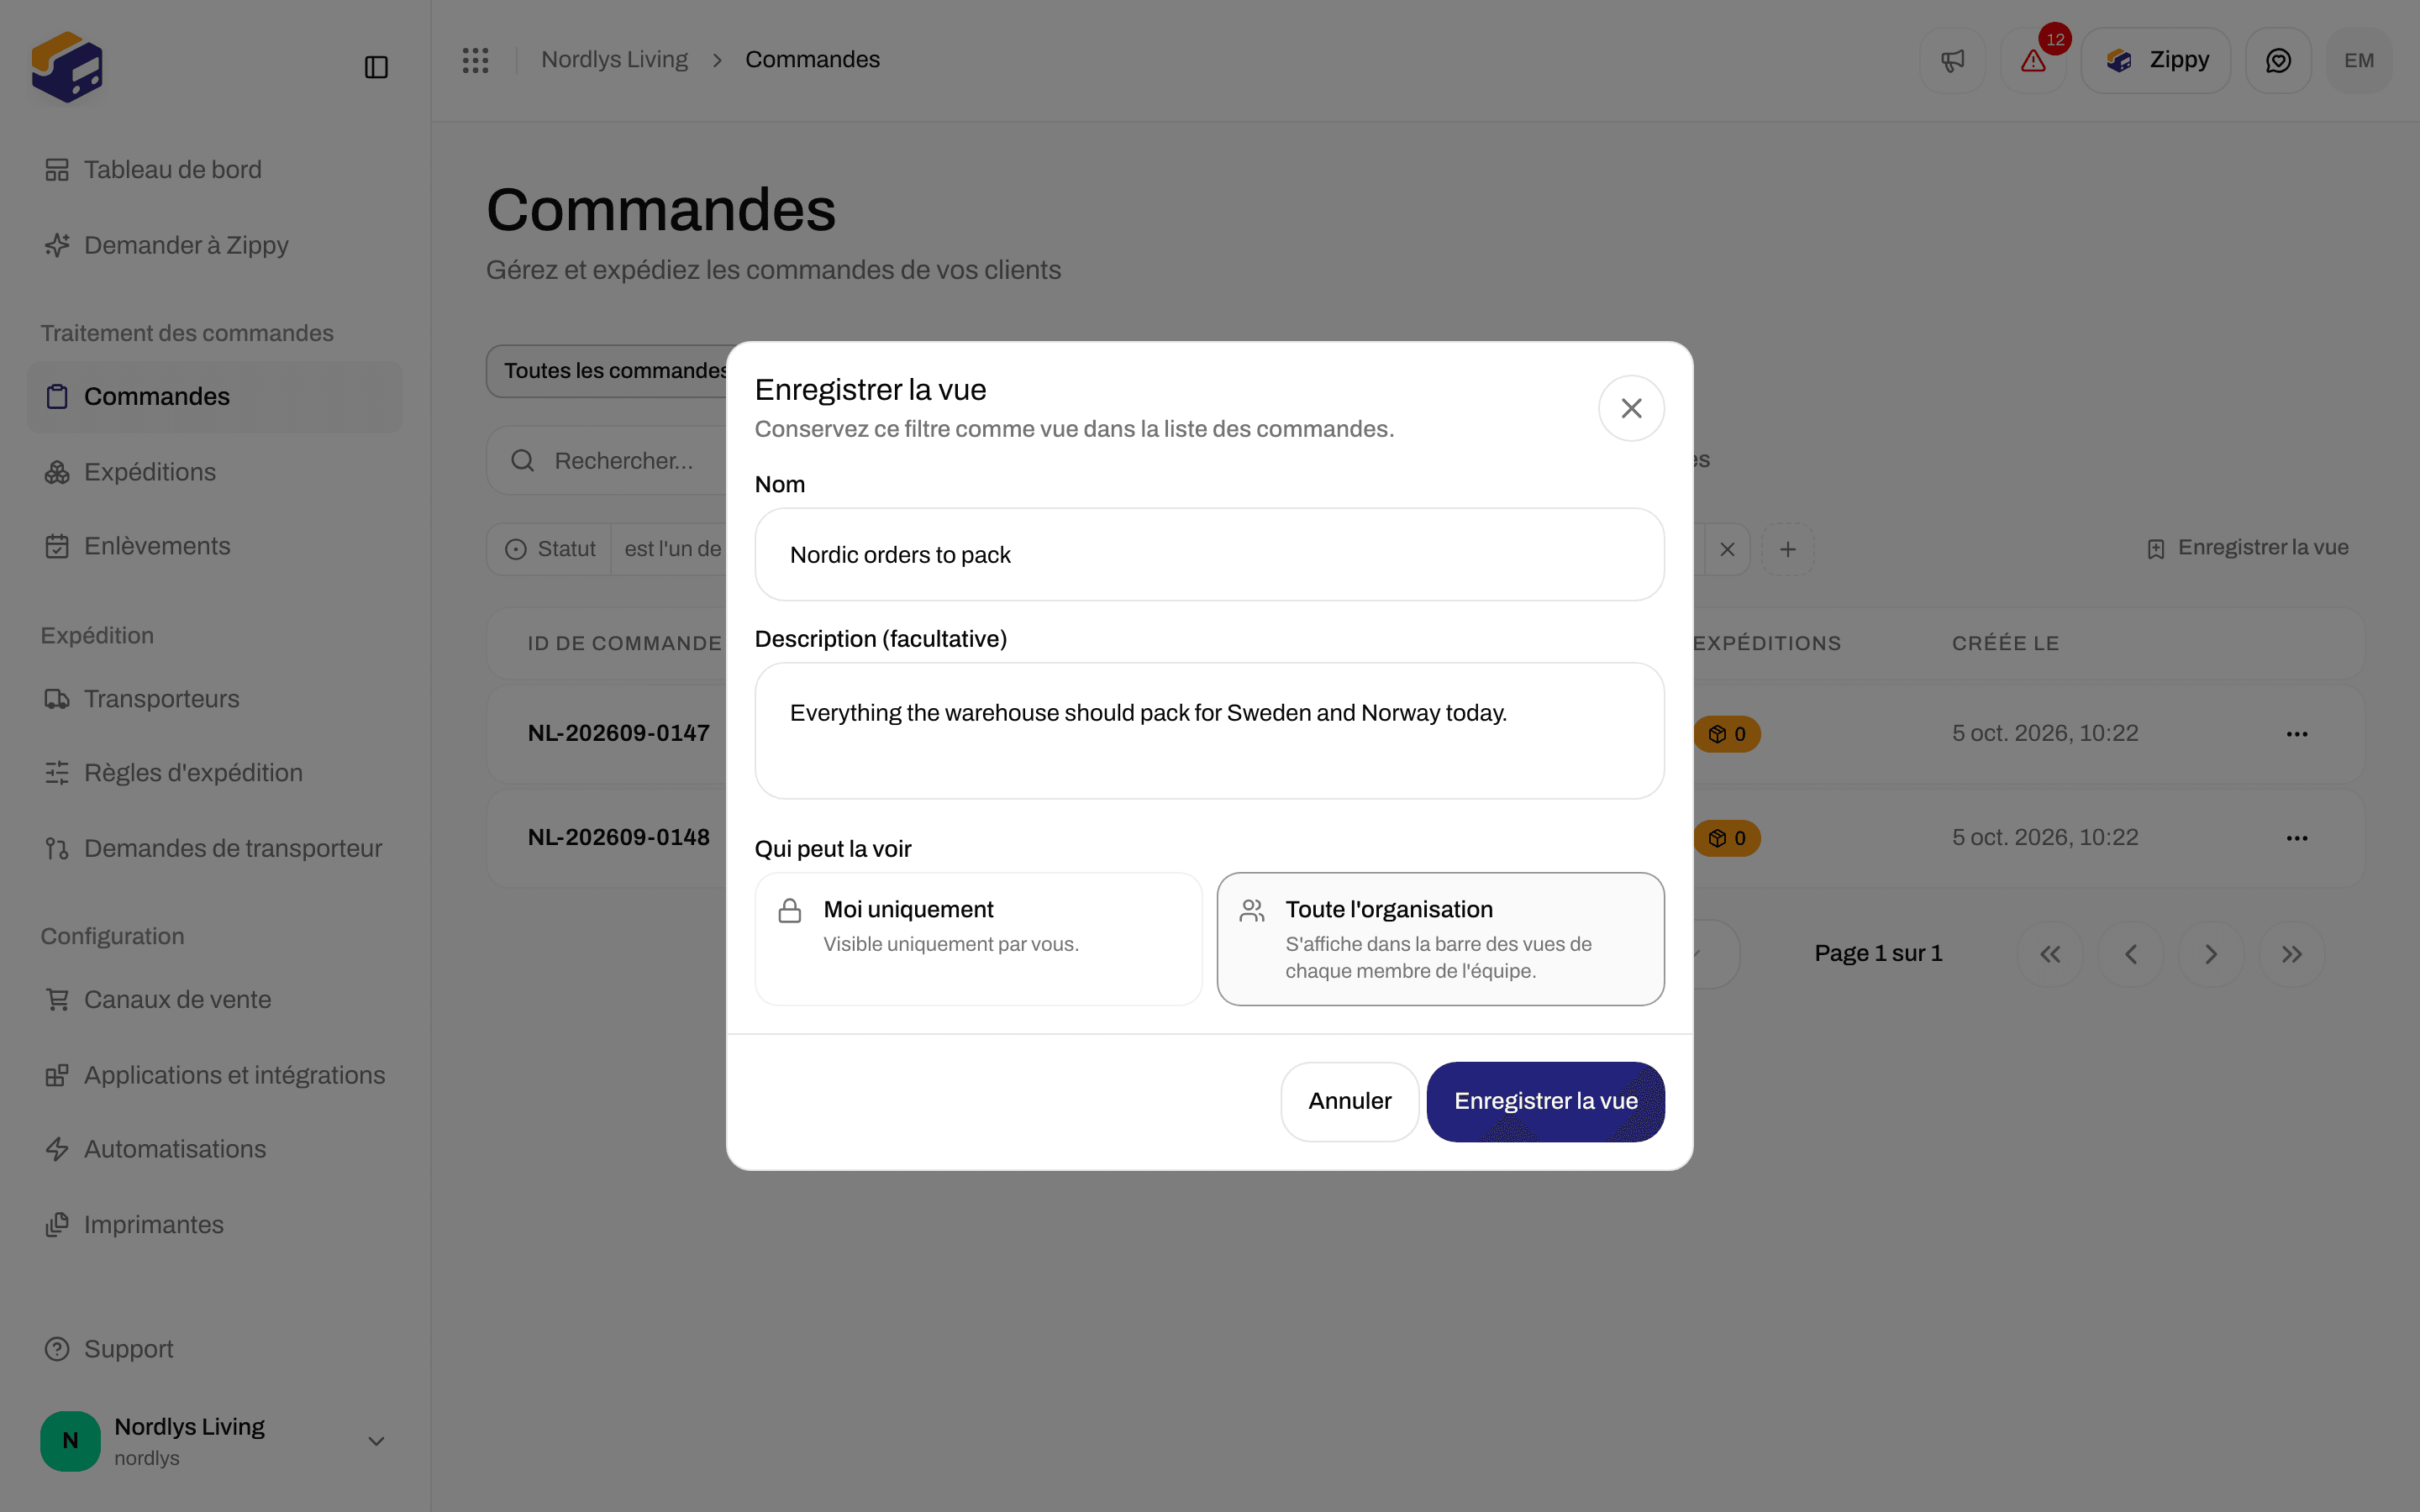The height and width of the screenshot is (1512, 2420).
Task: Cancel the dialog with Annuler
Action: point(1349,1101)
